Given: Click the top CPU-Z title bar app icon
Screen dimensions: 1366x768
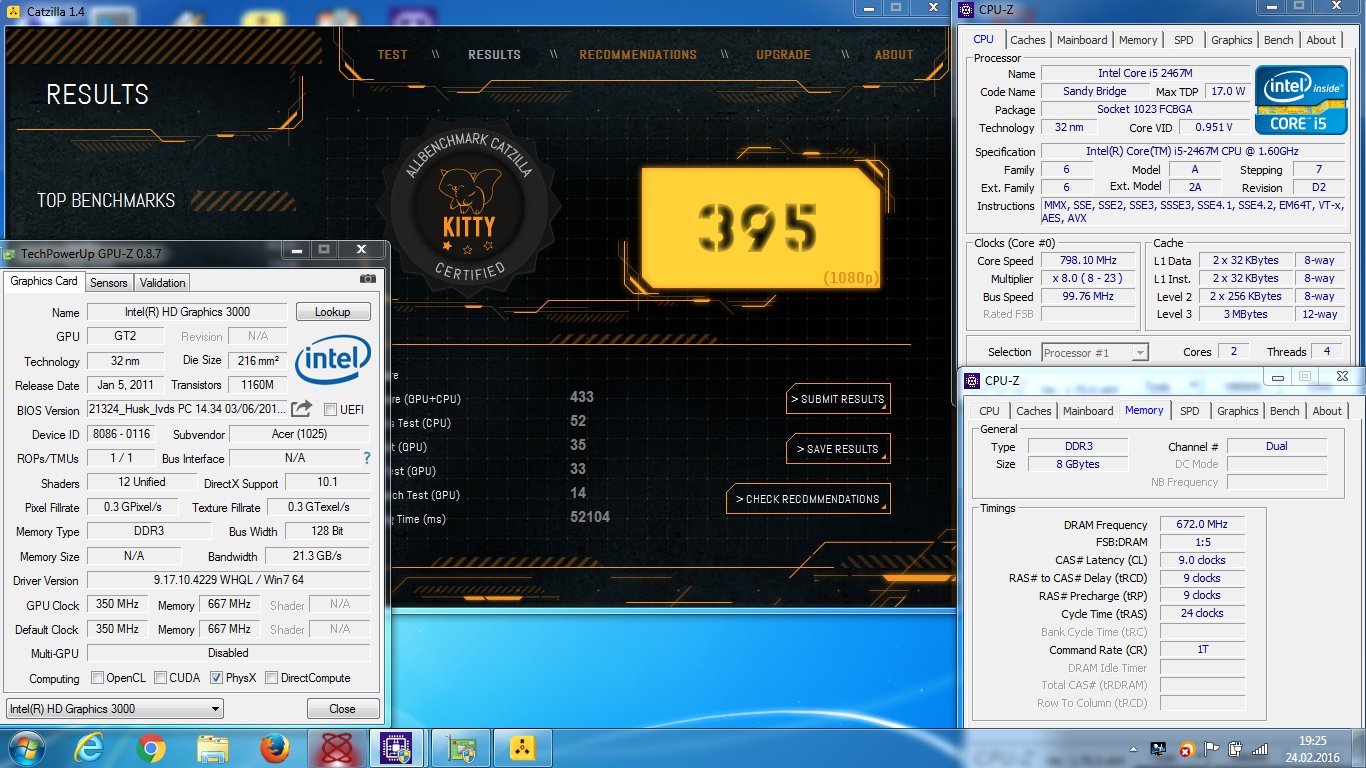Looking at the screenshot, I should click(x=966, y=10).
